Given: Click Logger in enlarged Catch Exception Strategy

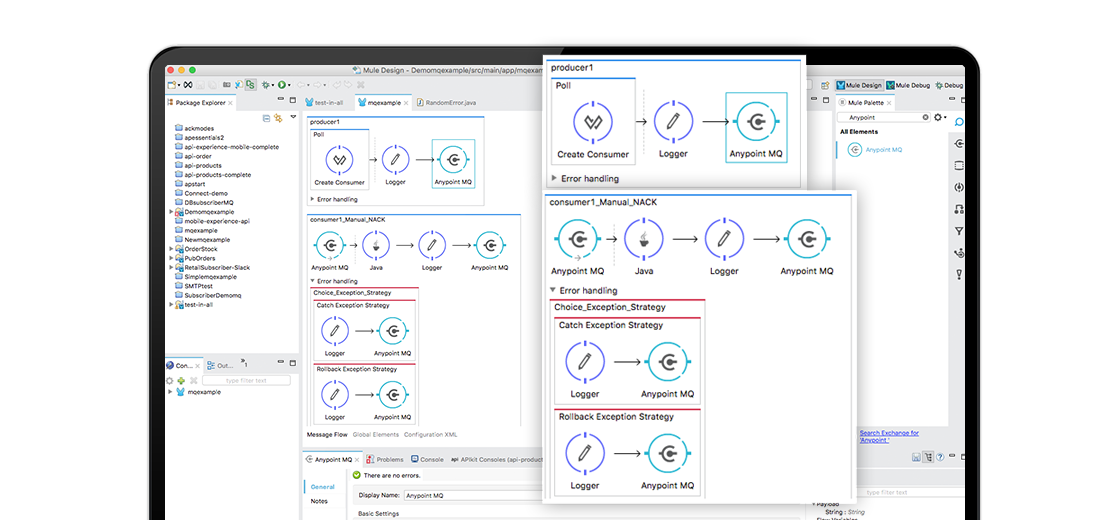Looking at the screenshot, I should (x=585, y=361).
